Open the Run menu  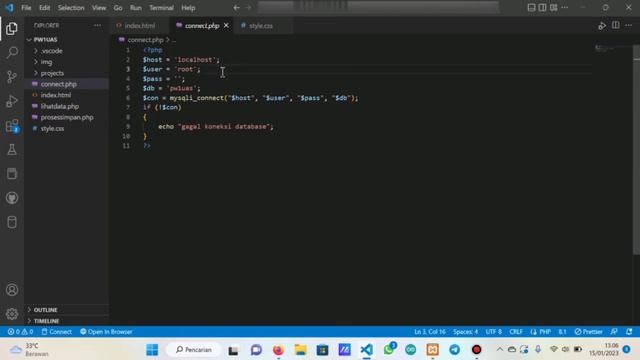(x=136, y=8)
